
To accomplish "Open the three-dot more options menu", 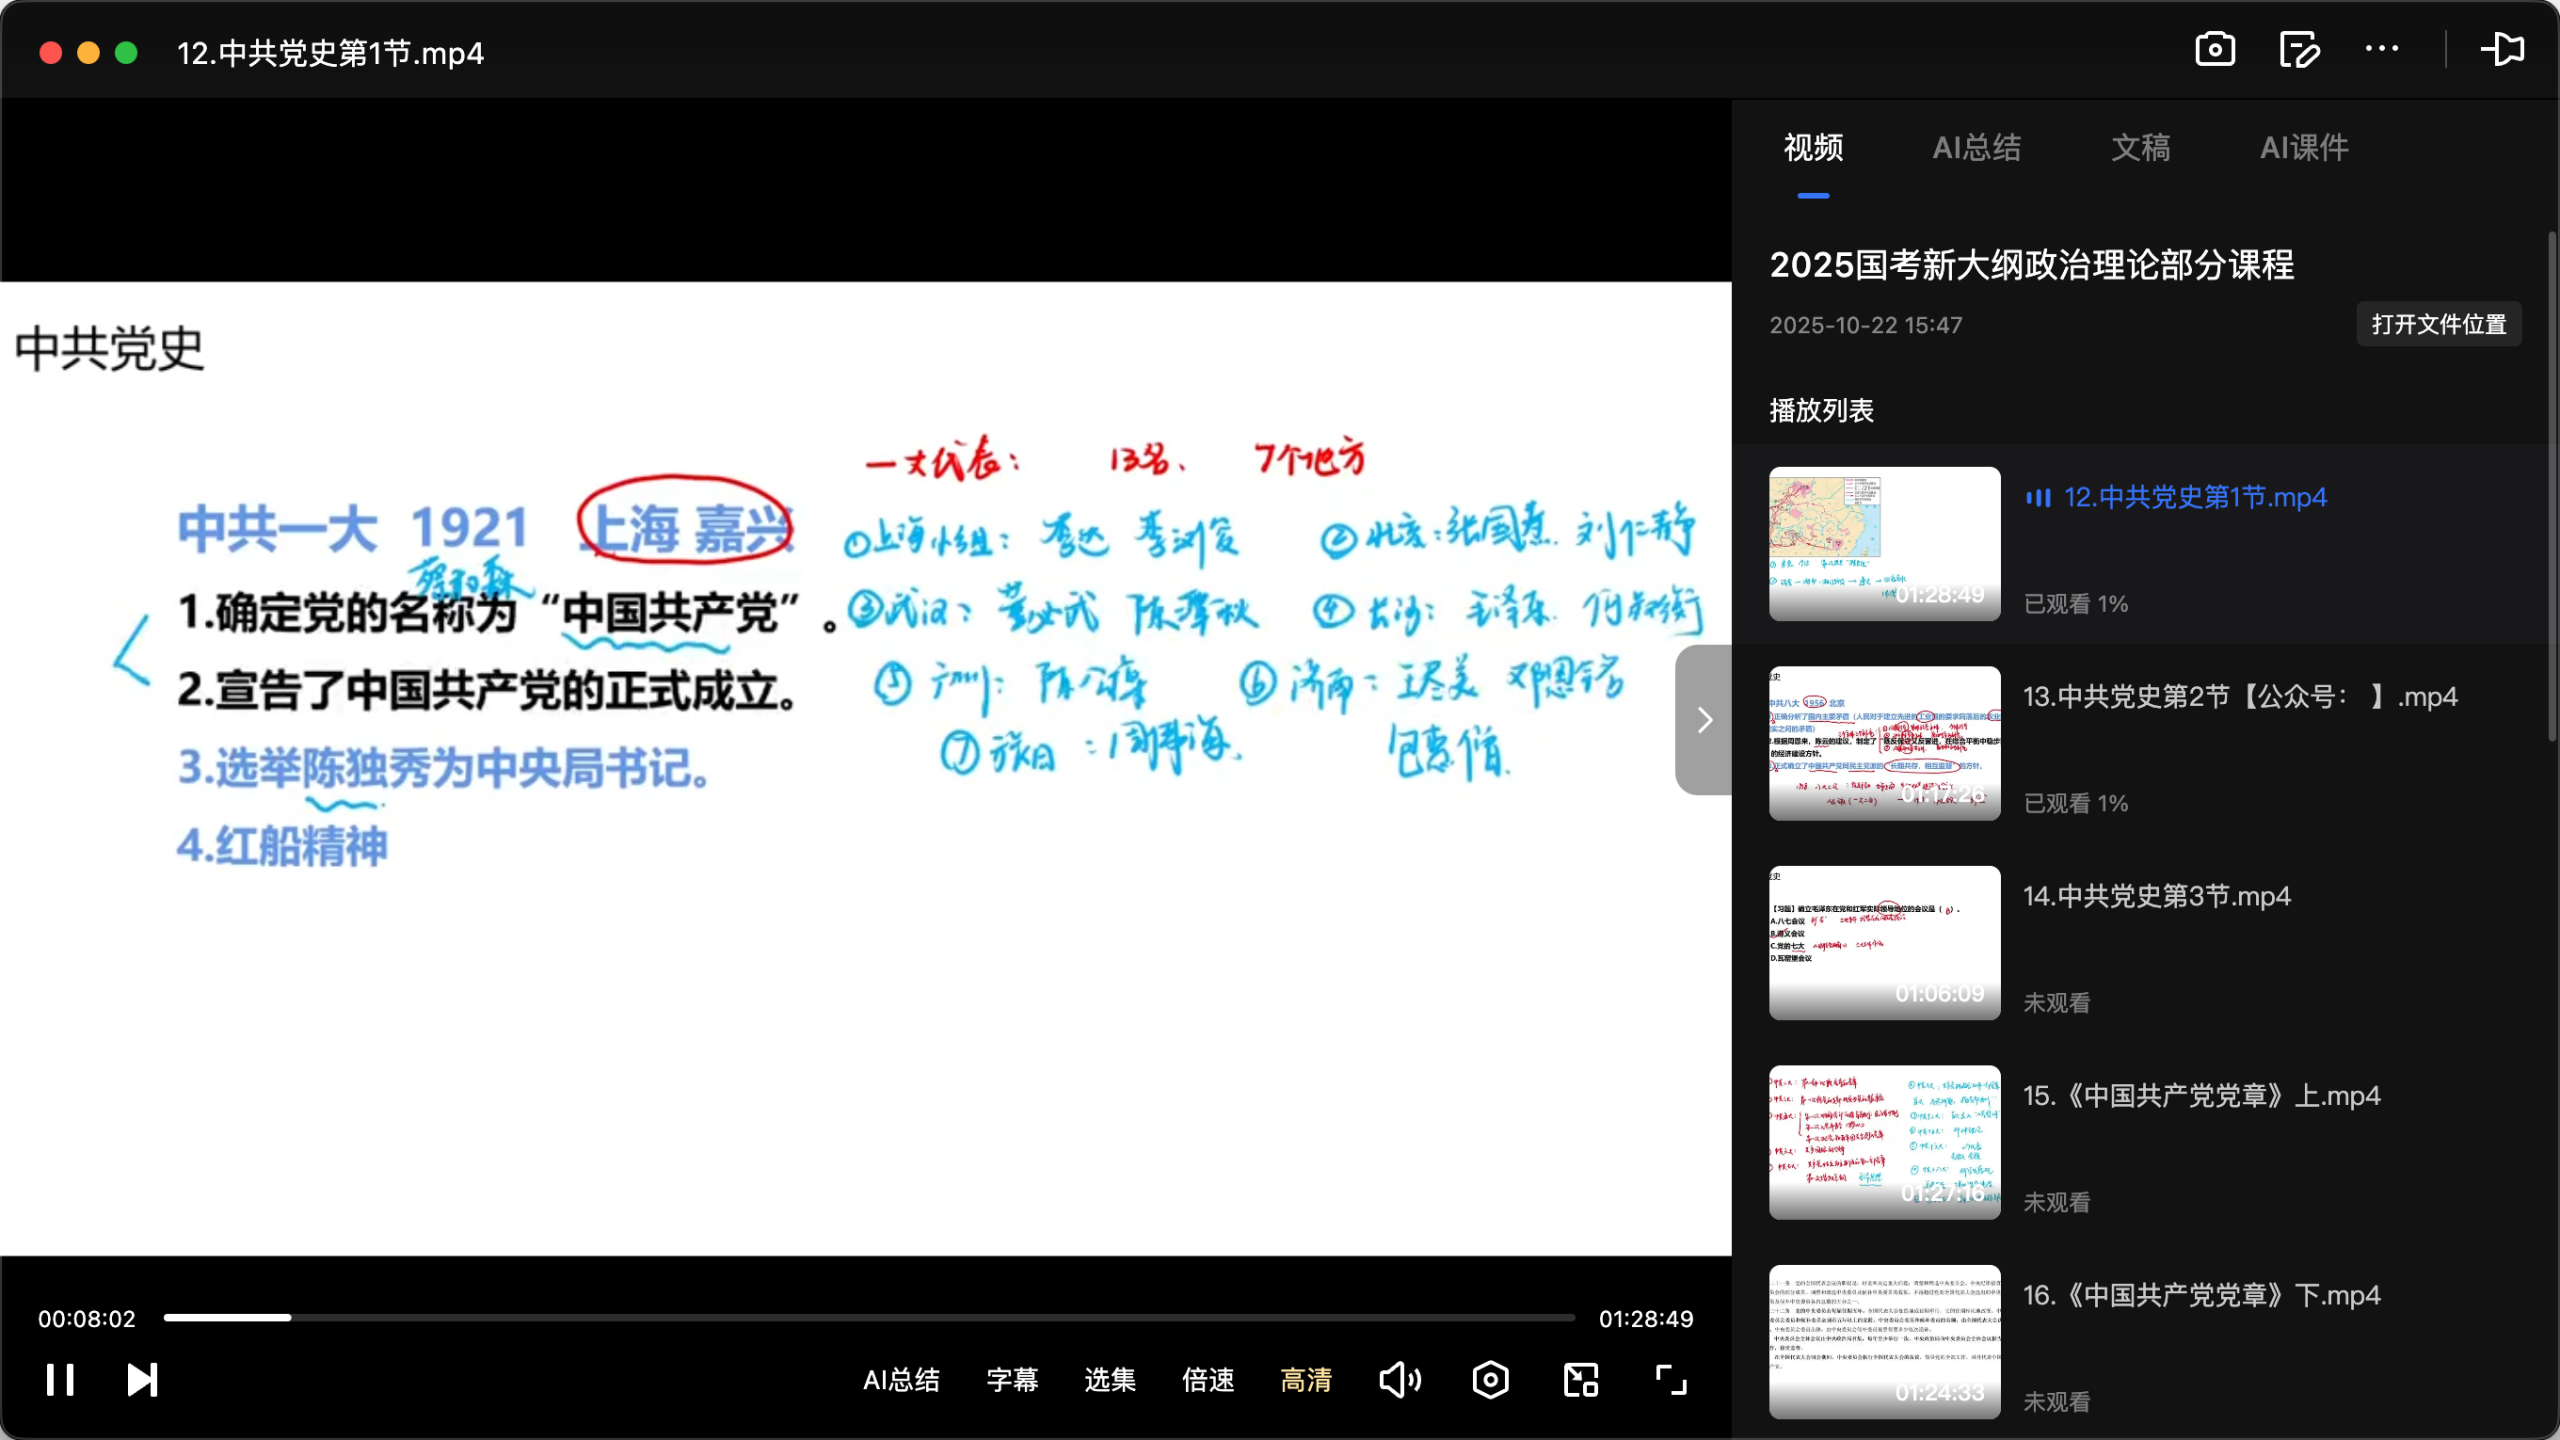I will (x=2382, y=49).
